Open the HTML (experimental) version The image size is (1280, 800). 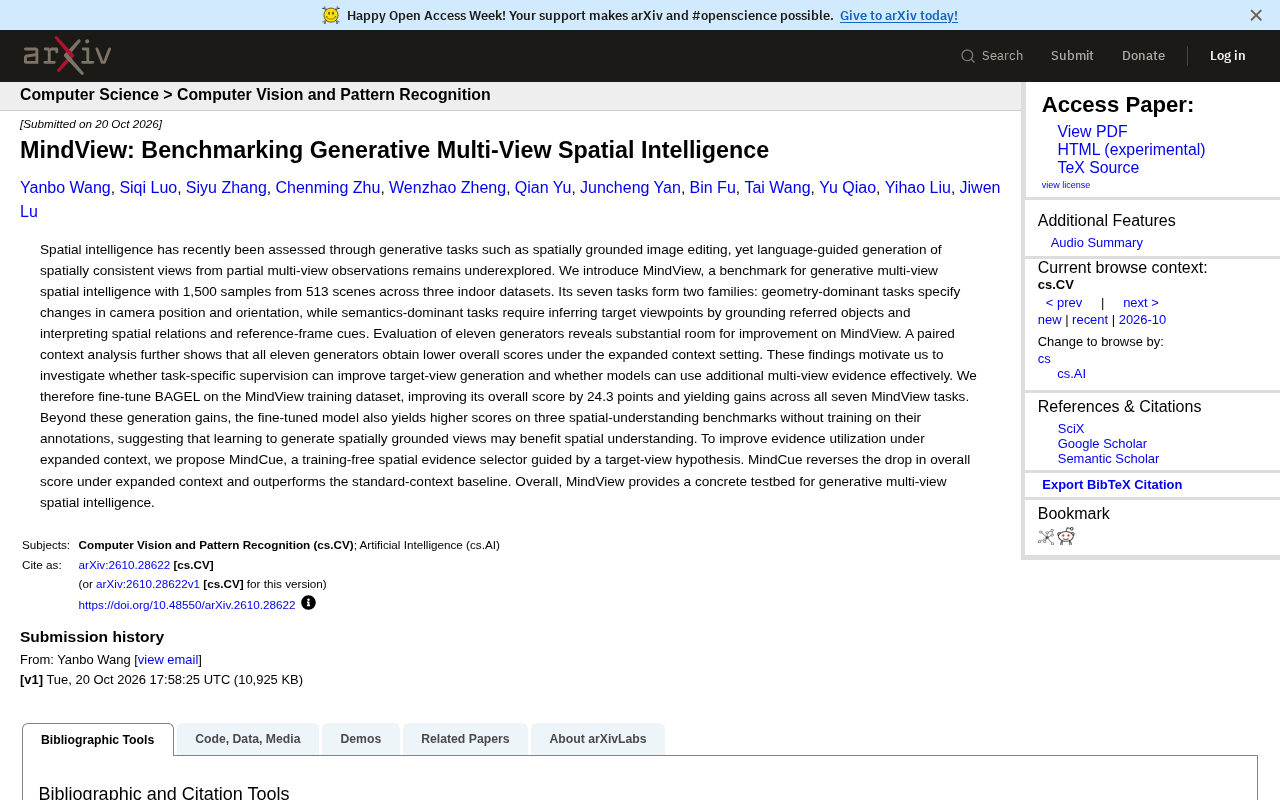point(1131,150)
